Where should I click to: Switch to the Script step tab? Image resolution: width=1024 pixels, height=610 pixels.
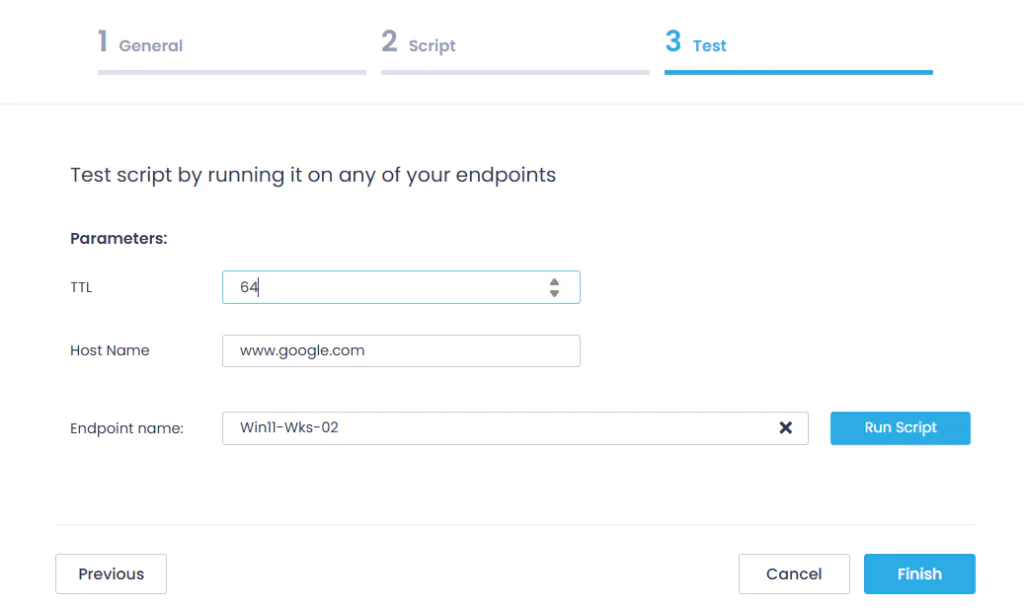(x=432, y=45)
